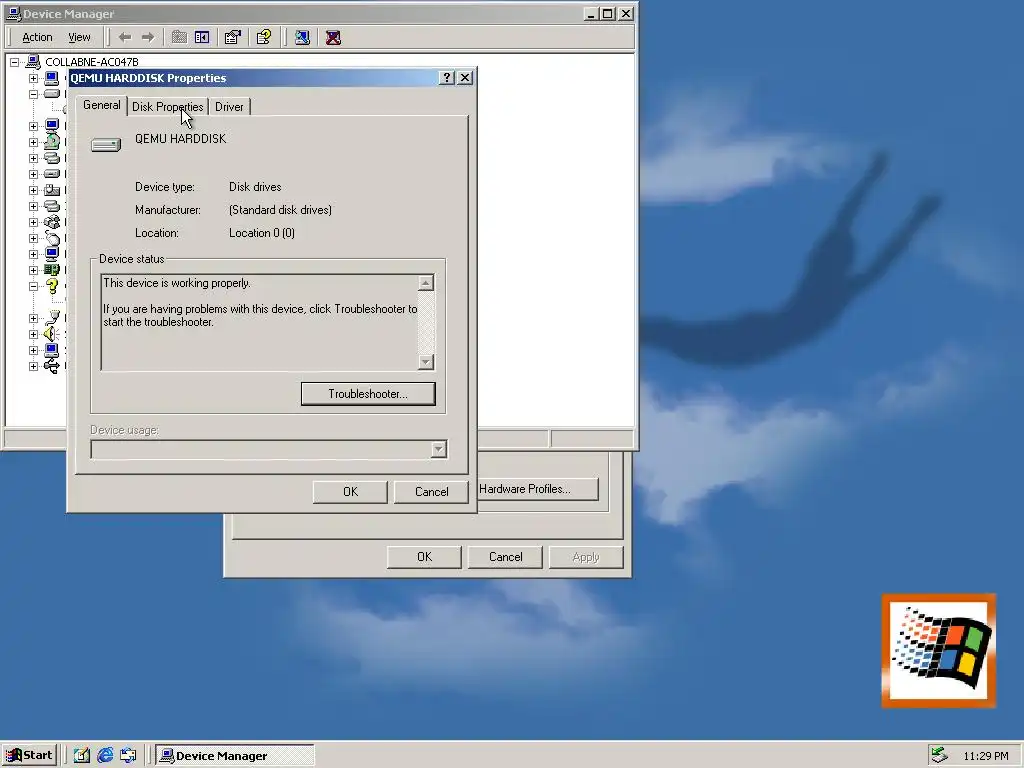Select the USB controllers trident icon in the tree
The image size is (1024, 768).
(52, 366)
